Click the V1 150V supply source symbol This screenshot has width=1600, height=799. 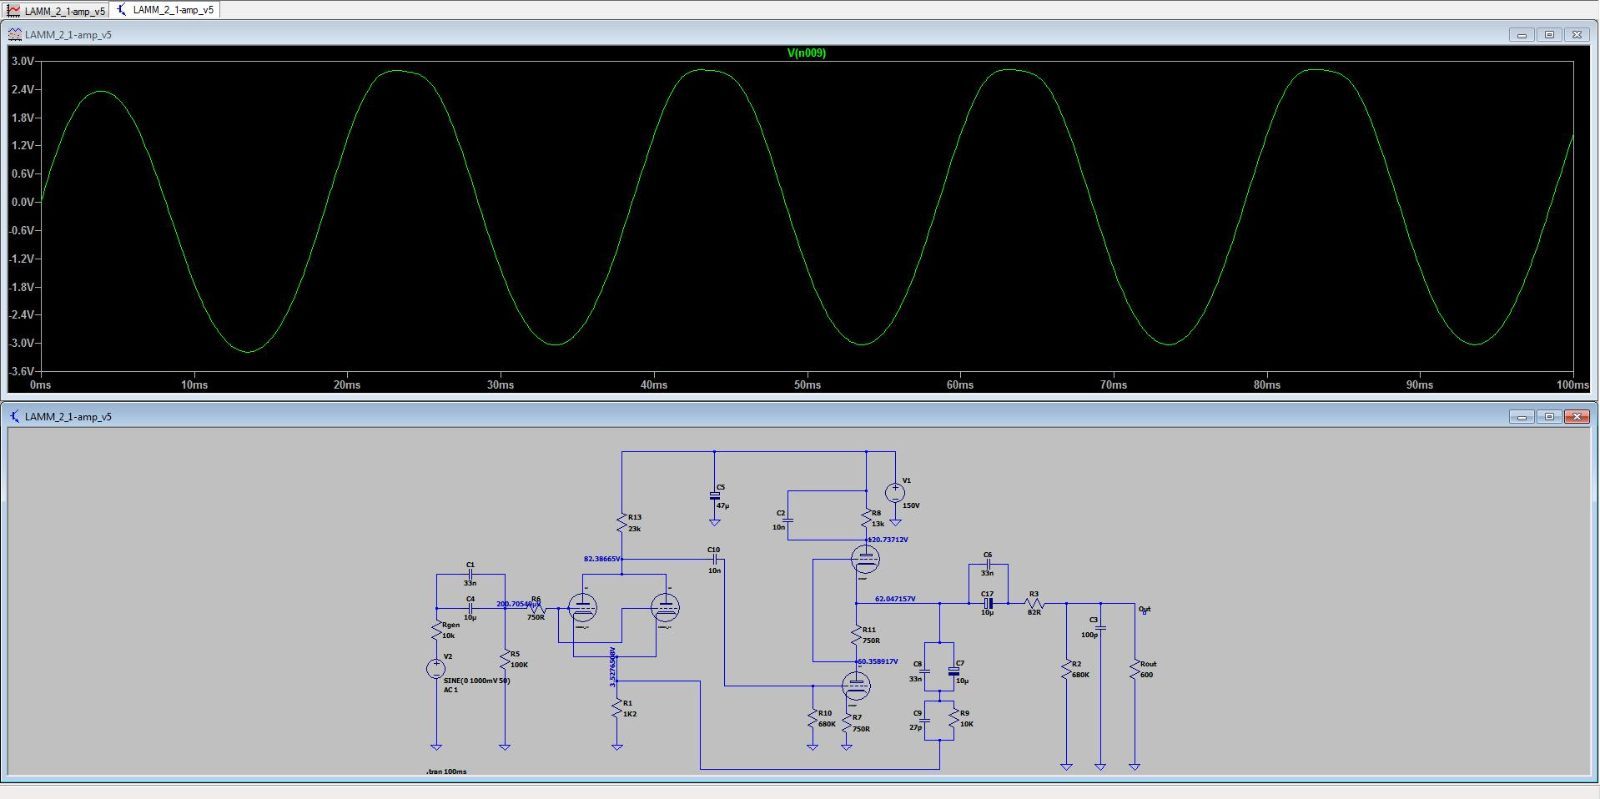click(895, 493)
